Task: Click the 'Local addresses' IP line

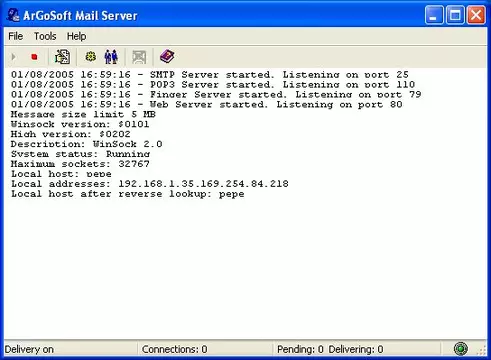Action: tap(150, 184)
